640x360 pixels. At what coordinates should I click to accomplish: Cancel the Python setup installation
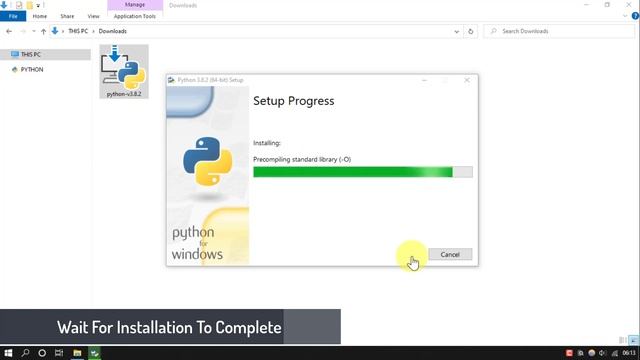tap(450, 254)
